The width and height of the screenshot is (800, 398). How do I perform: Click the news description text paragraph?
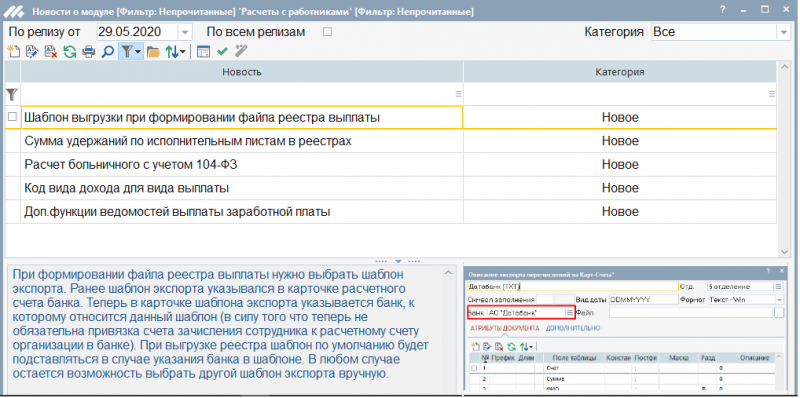tap(221, 324)
